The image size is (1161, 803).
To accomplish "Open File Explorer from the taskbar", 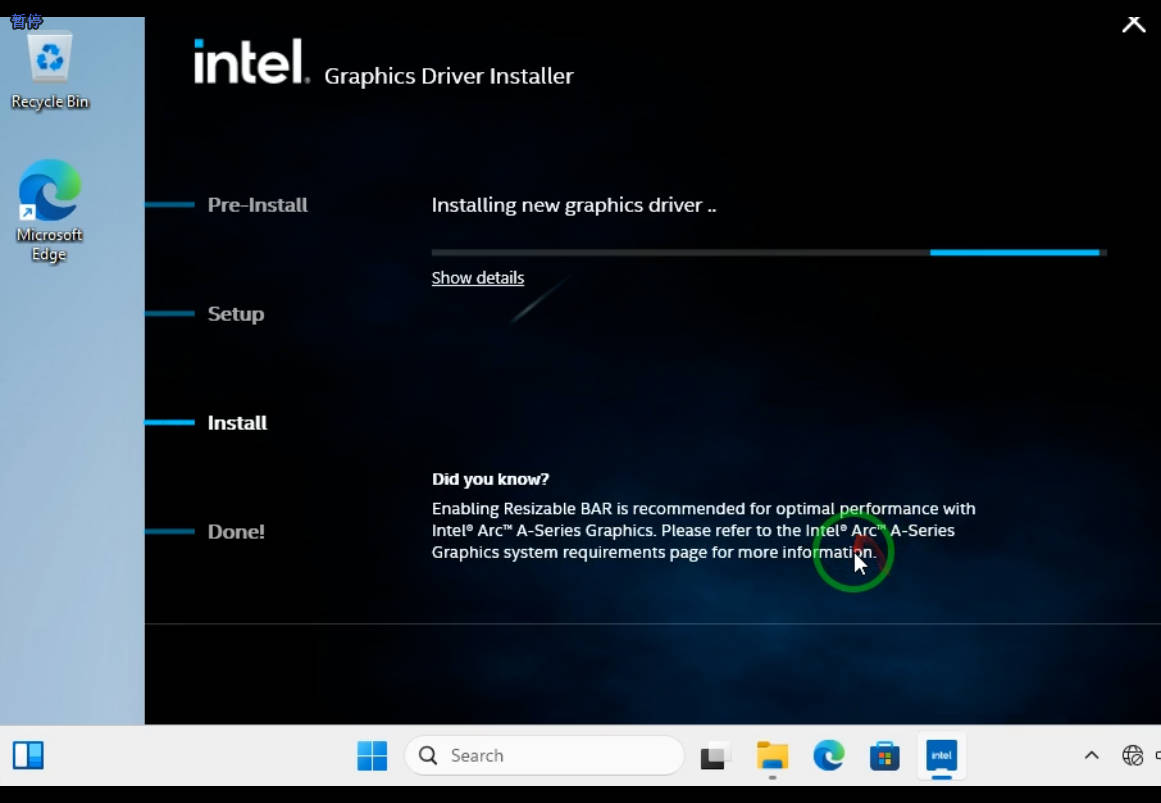I will pyautogui.click(x=772, y=756).
